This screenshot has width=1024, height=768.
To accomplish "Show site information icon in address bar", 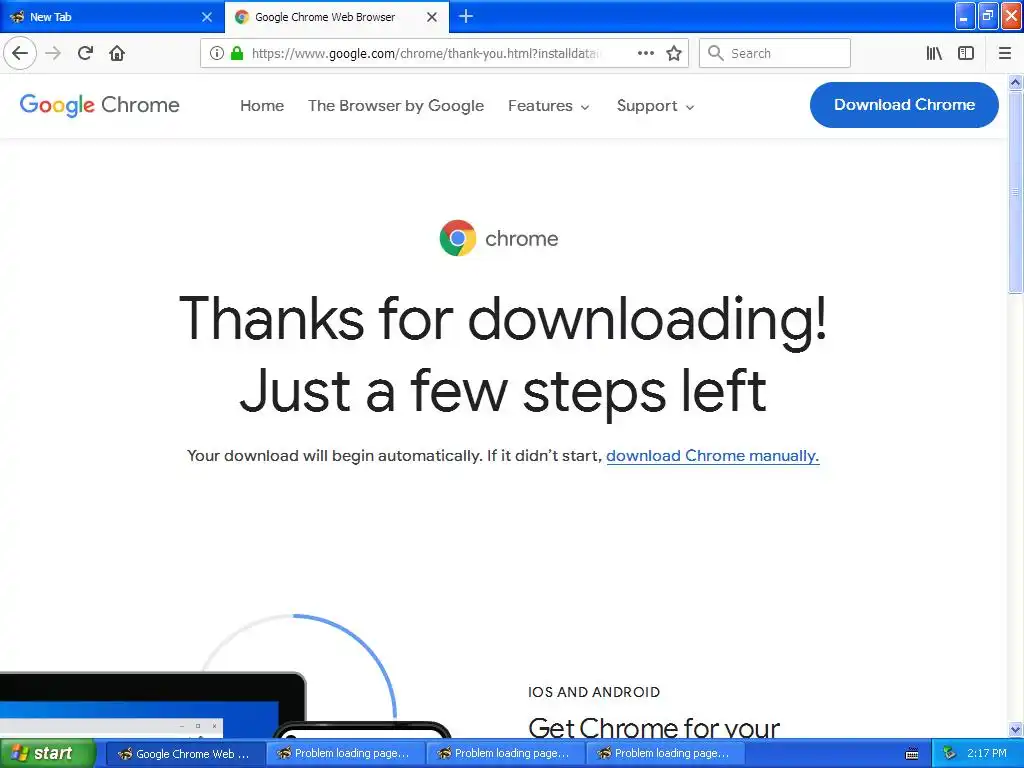I will [217, 53].
